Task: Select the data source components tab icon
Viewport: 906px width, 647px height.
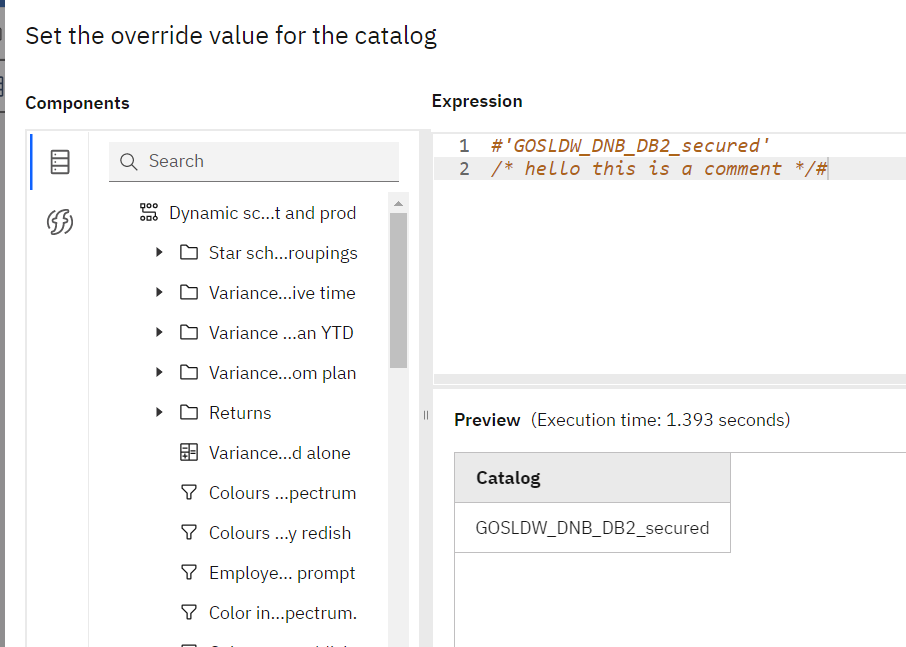Action: tap(60, 162)
